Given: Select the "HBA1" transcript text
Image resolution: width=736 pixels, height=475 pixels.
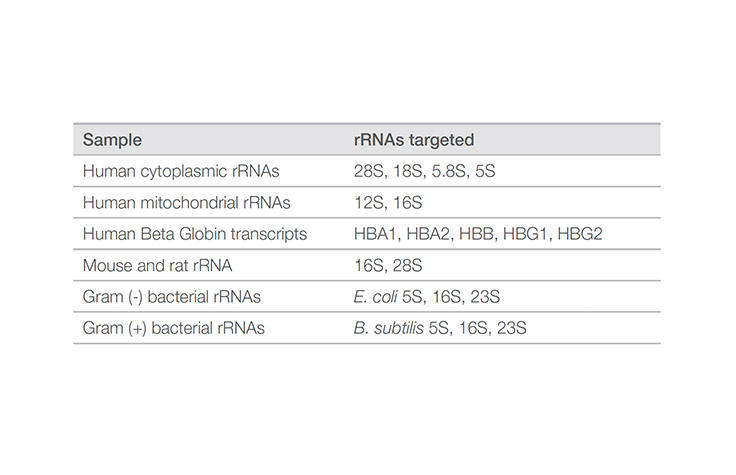Looking at the screenshot, I should pyautogui.click(x=374, y=233).
